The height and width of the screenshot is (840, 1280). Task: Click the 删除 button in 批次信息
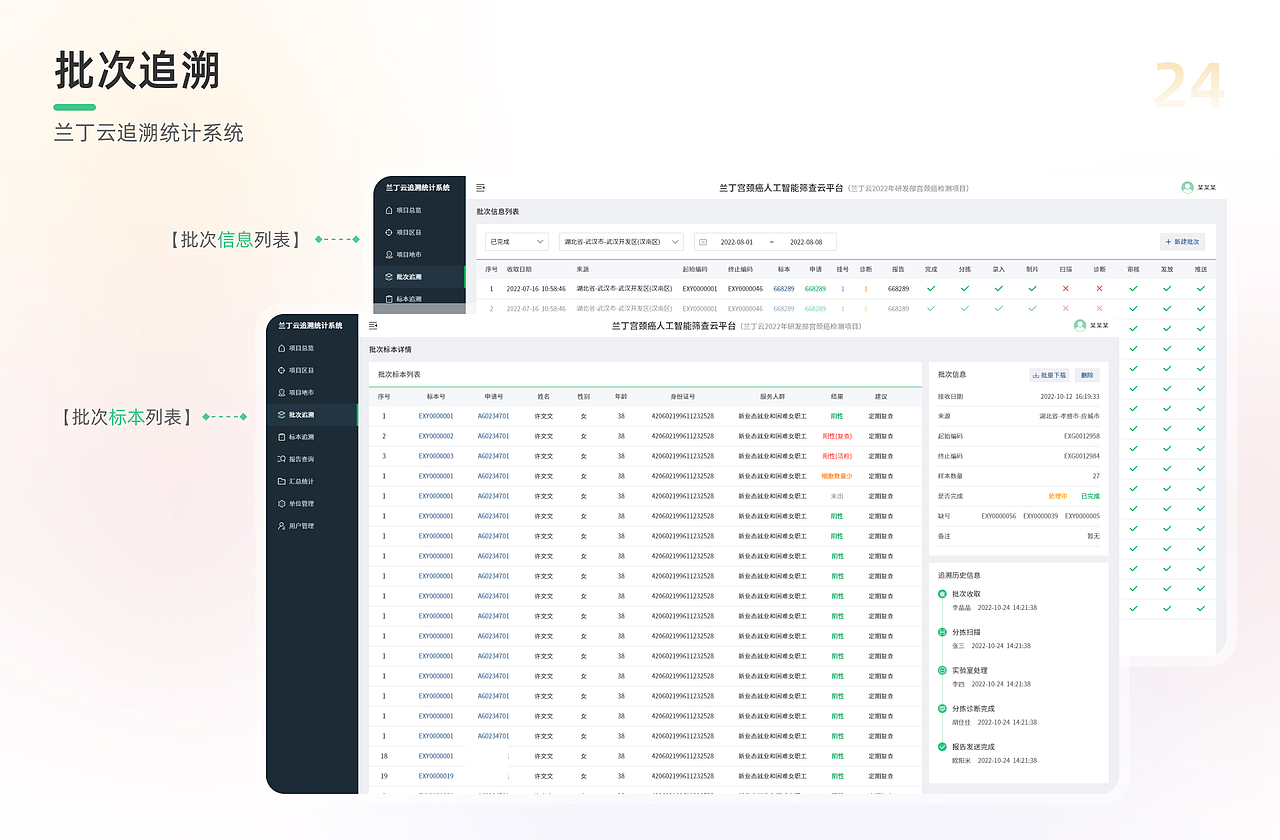(x=1087, y=375)
